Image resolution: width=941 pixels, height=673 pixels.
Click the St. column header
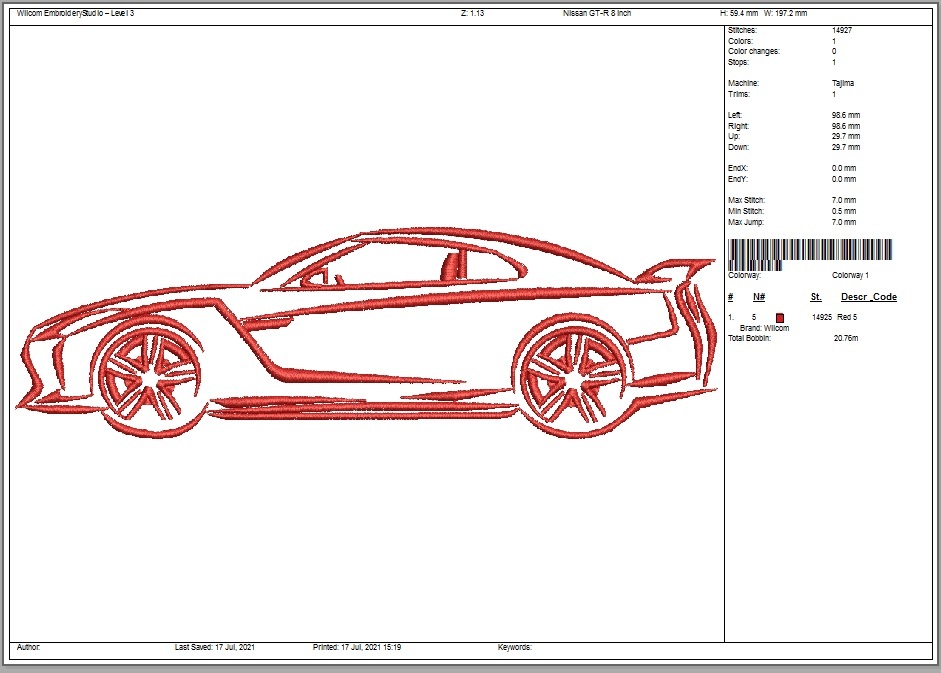816,297
